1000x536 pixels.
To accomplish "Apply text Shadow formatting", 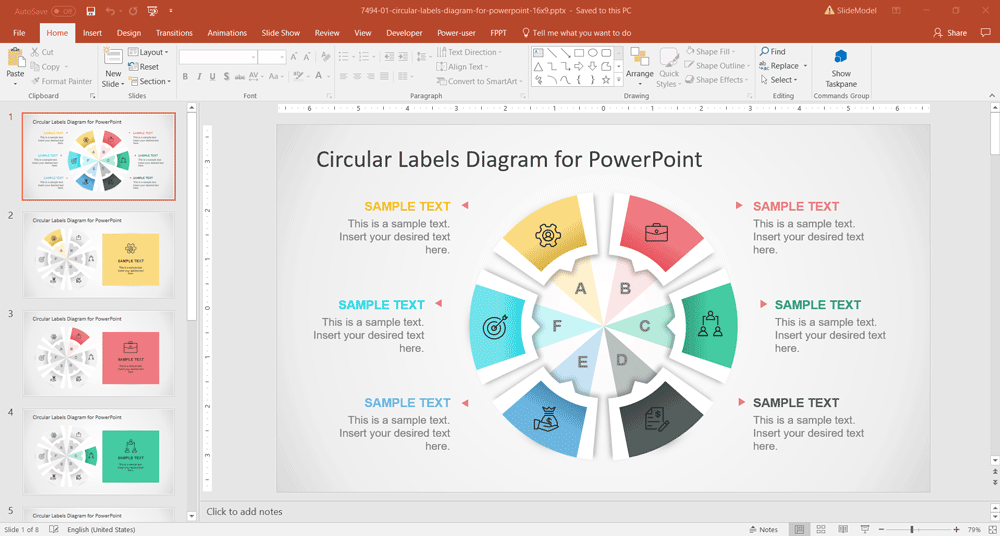I will click(226, 77).
